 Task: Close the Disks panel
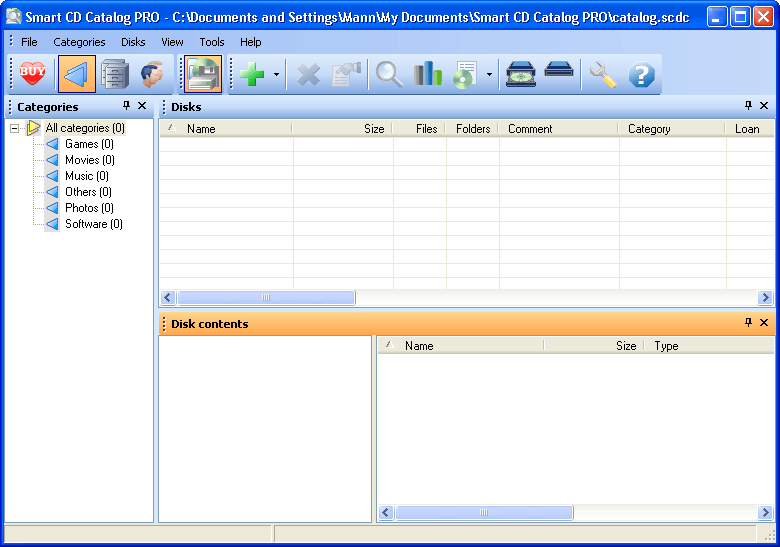[x=764, y=105]
